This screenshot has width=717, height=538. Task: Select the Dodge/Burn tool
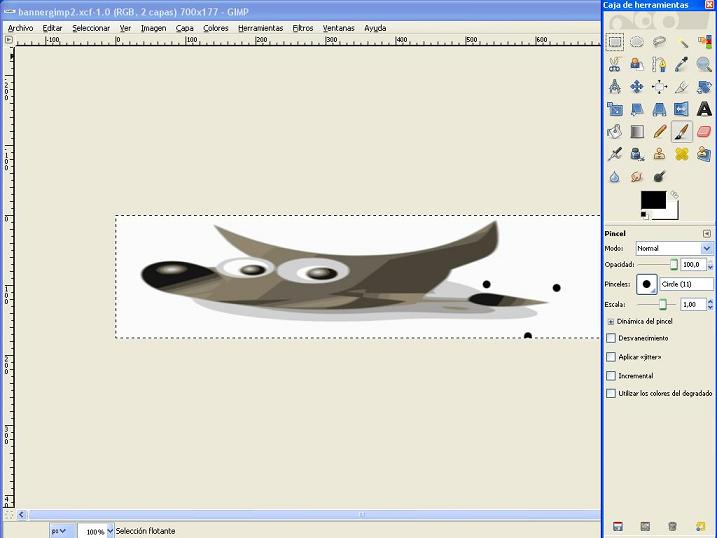pyautogui.click(x=659, y=176)
